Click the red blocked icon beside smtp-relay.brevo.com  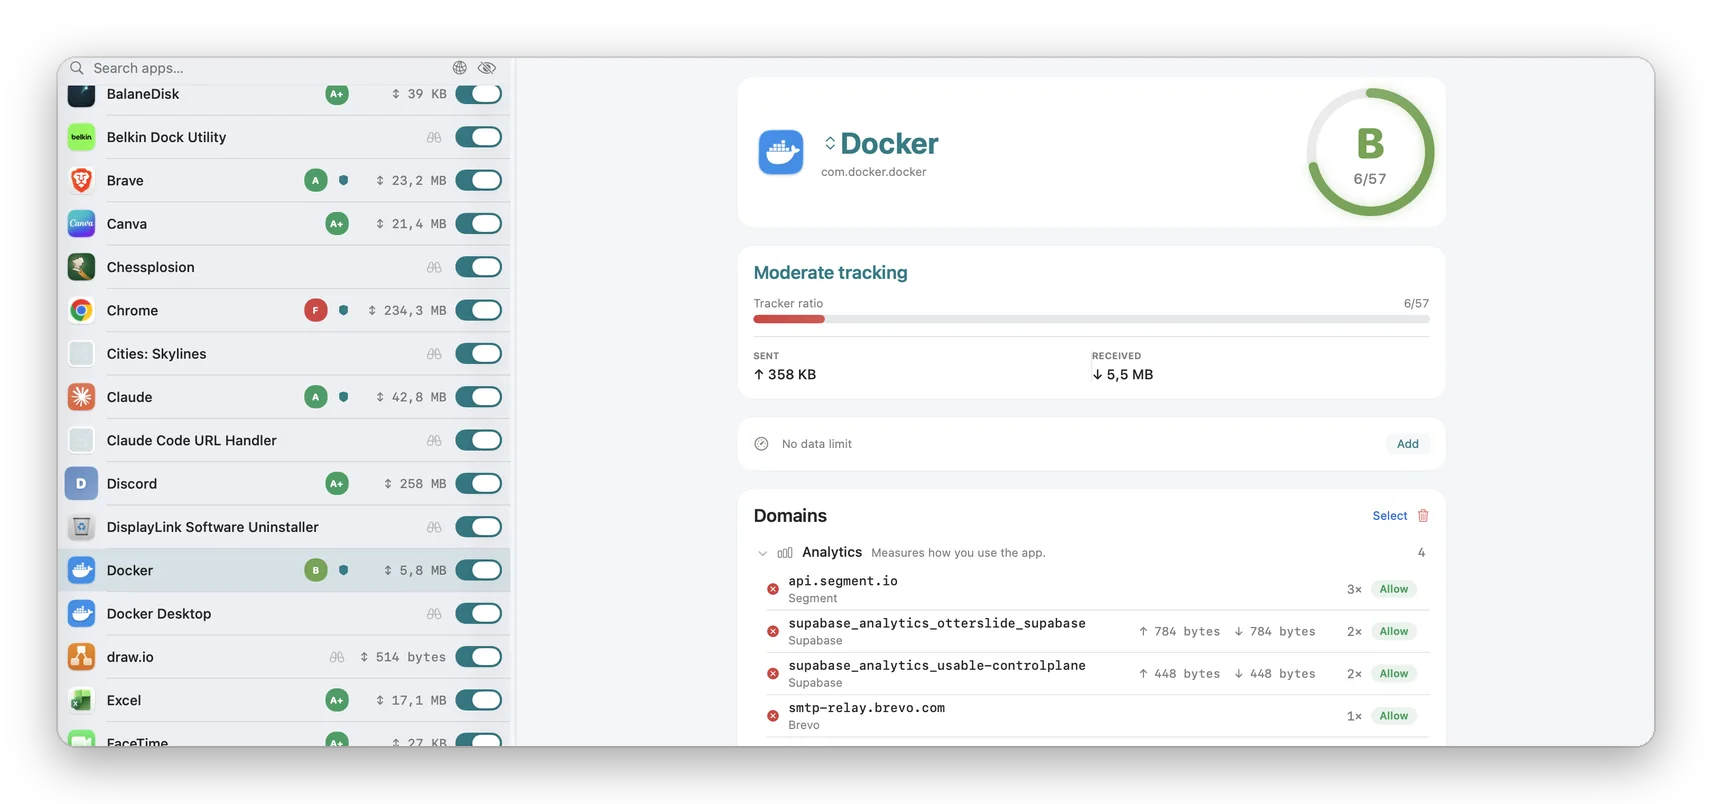point(773,716)
